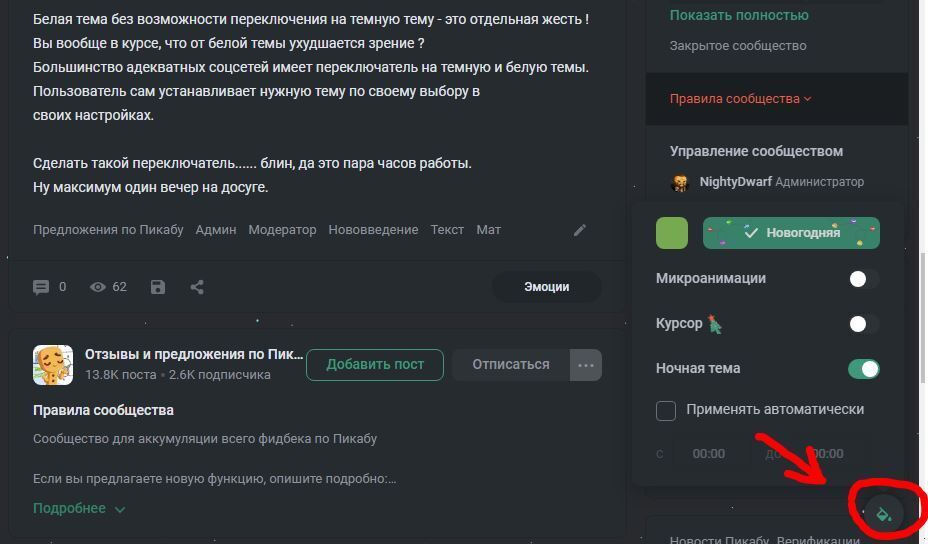Check the Применять автоматически checkbox

(666, 410)
